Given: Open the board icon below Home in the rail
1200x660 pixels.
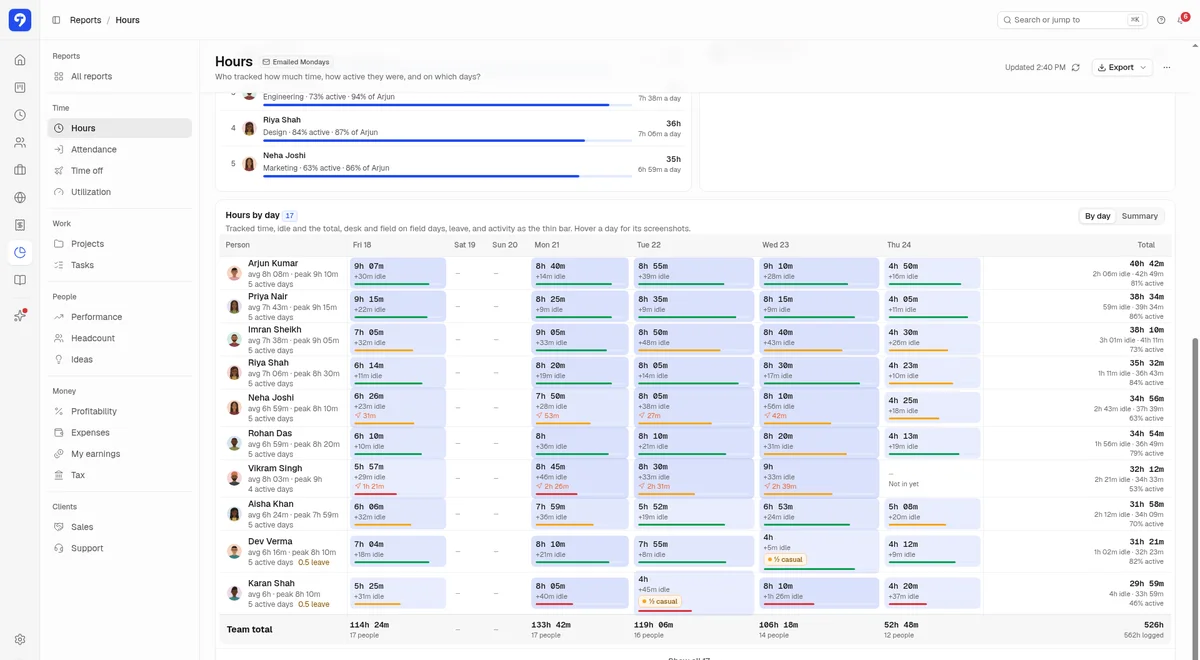Looking at the screenshot, I should (x=20, y=88).
